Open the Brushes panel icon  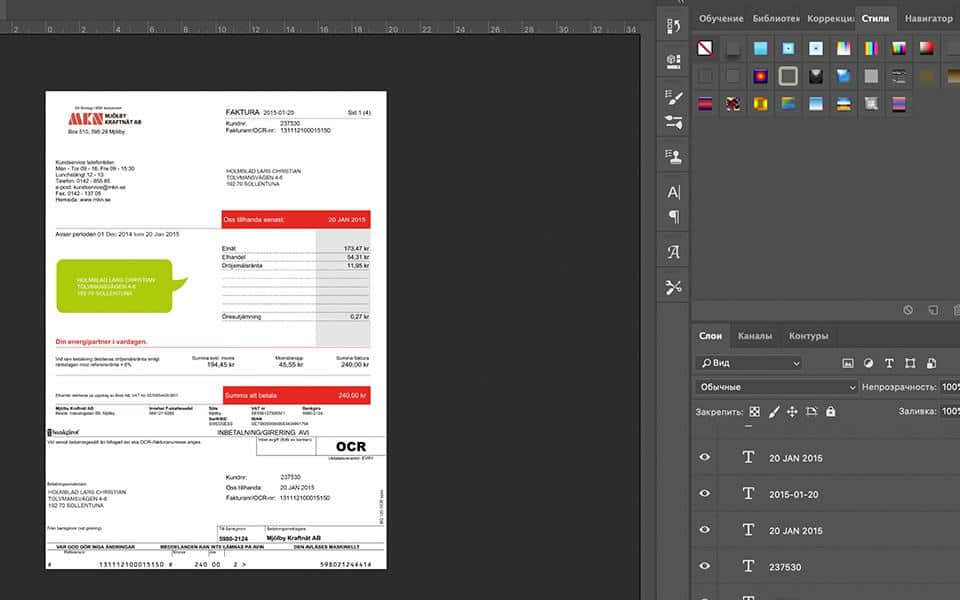[673, 122]
